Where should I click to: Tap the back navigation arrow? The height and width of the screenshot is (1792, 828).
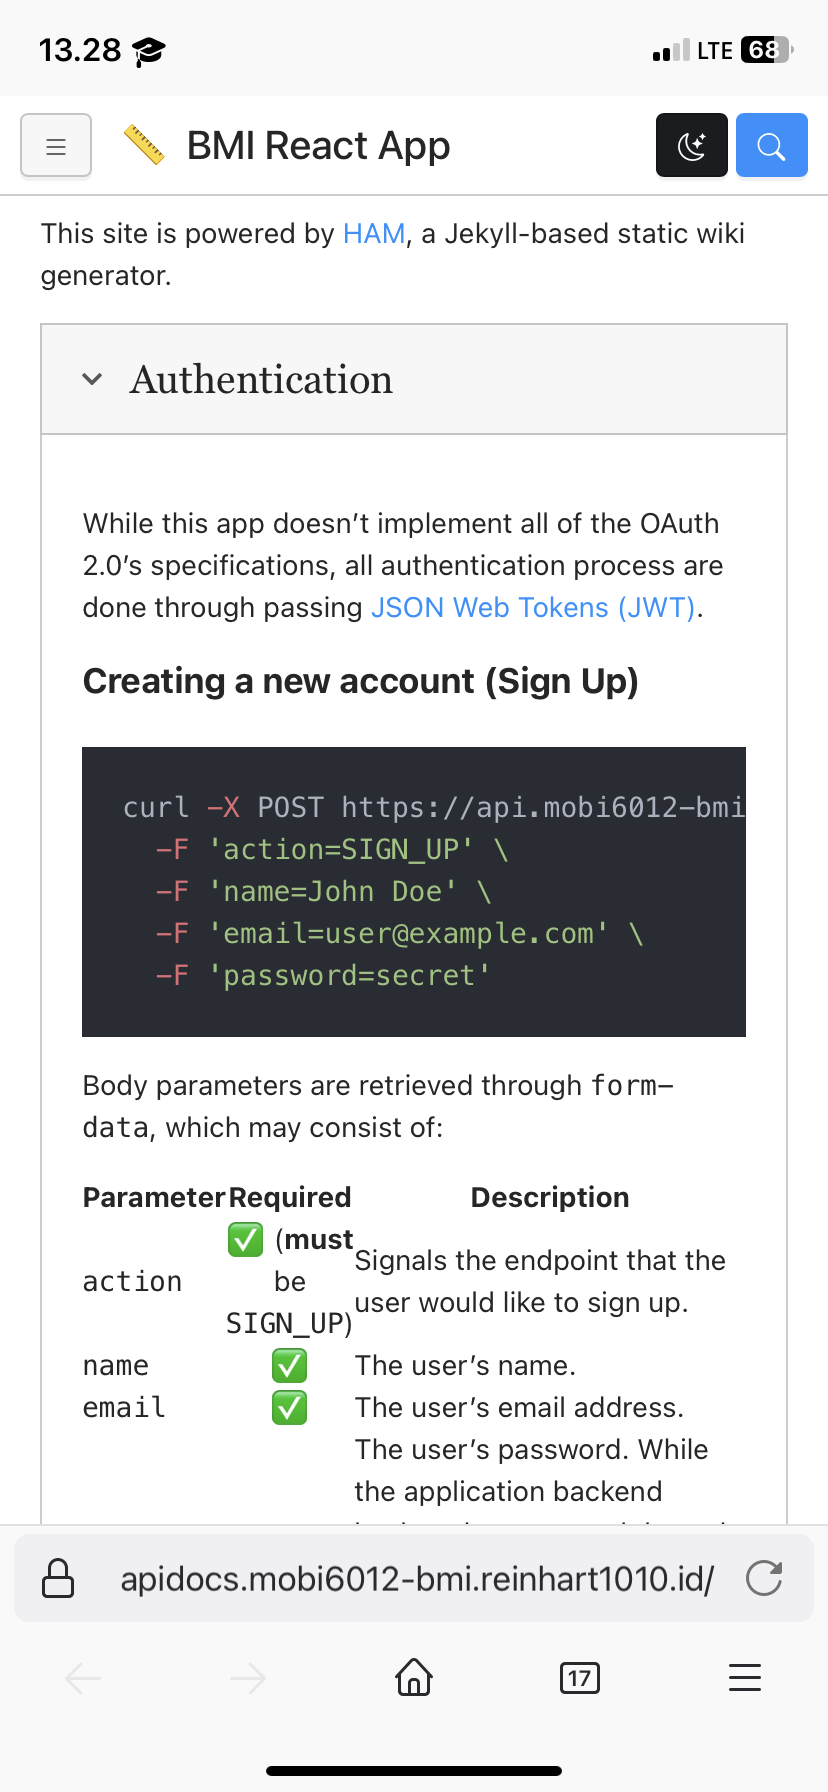(x=83, y=1677)
